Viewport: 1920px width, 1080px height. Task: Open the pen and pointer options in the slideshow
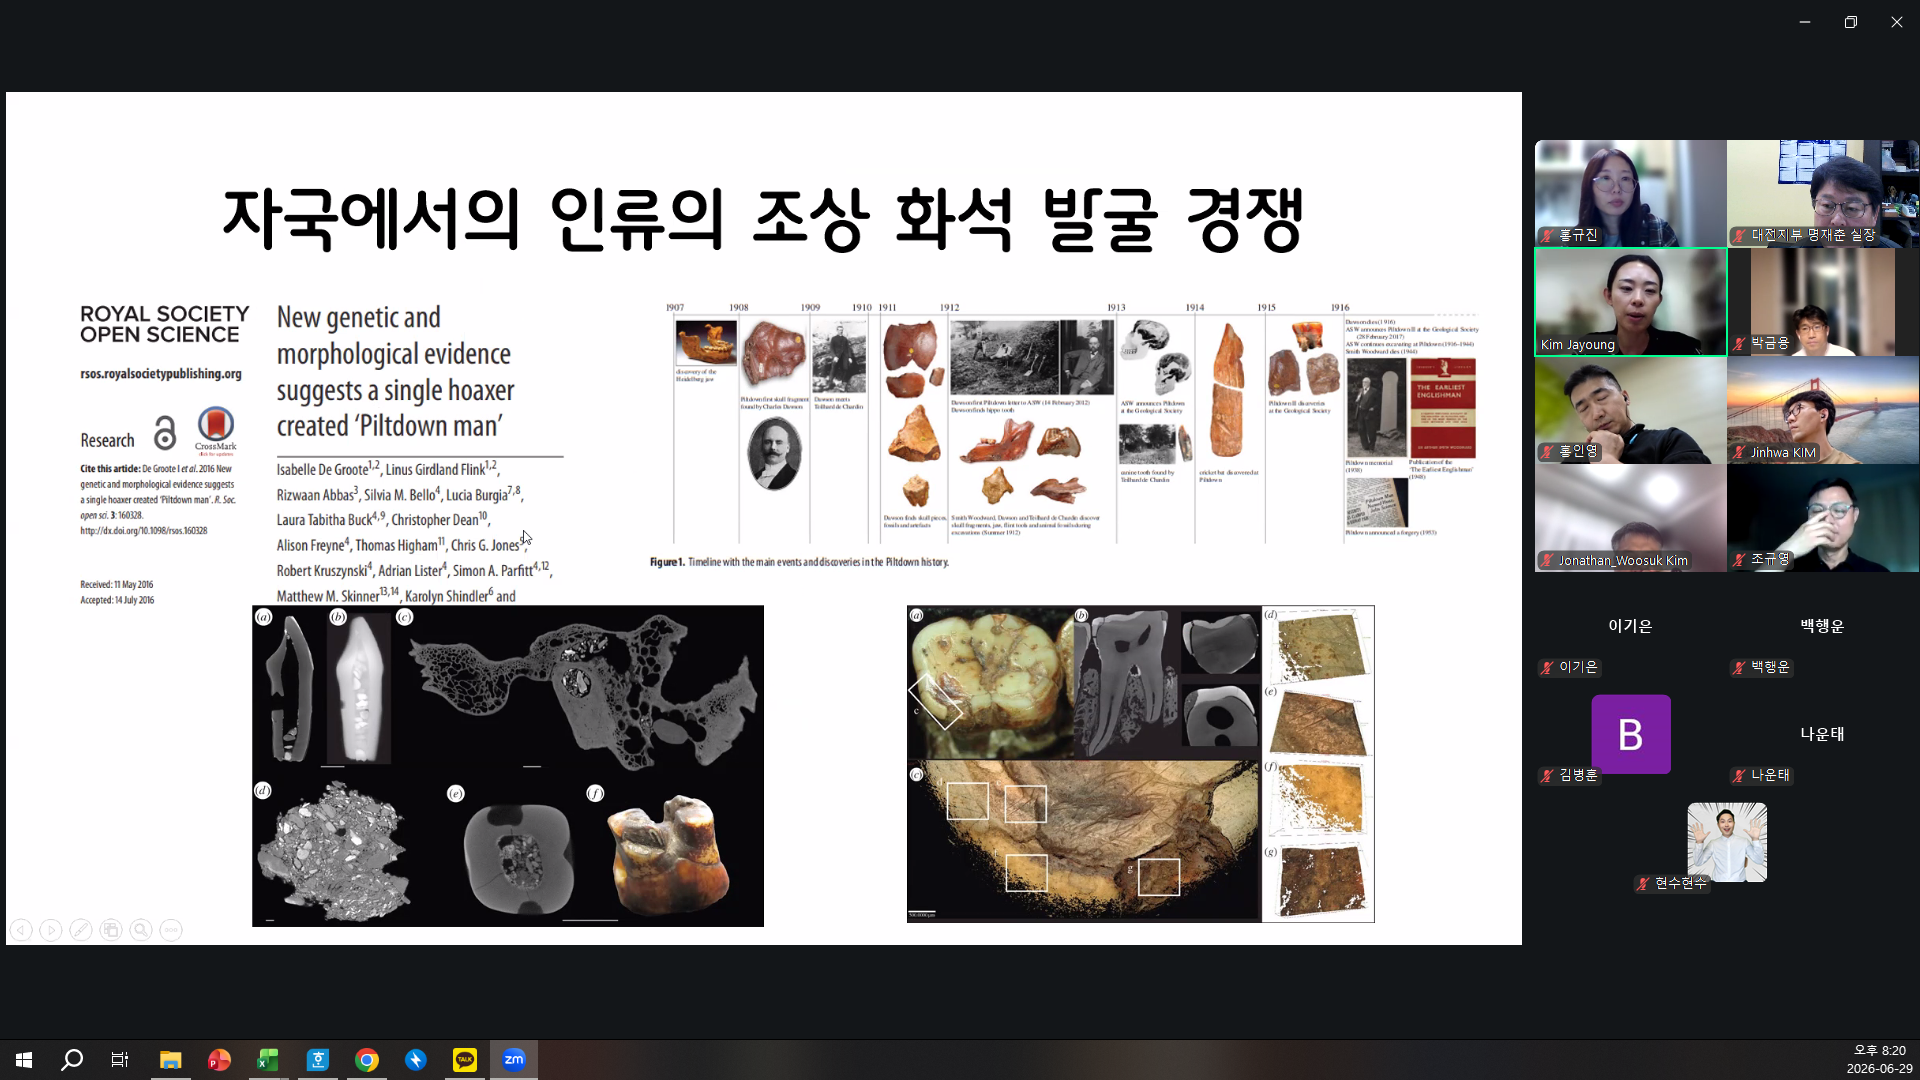click(81, 930)
